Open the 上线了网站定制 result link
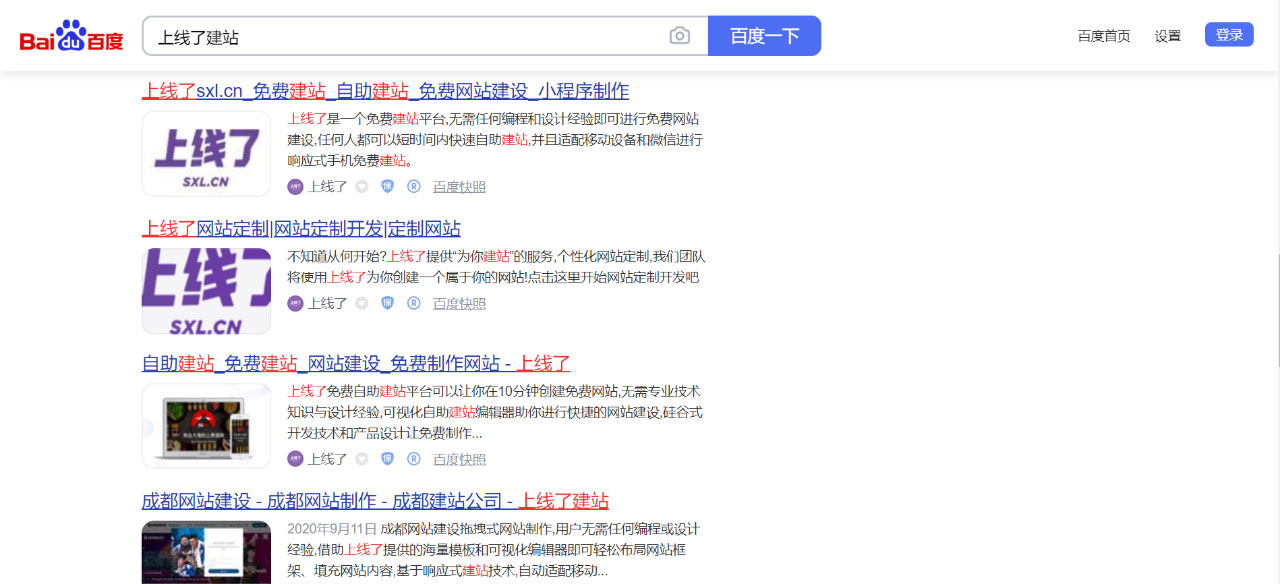The image size is (1280, 584). tap(300, 228)
